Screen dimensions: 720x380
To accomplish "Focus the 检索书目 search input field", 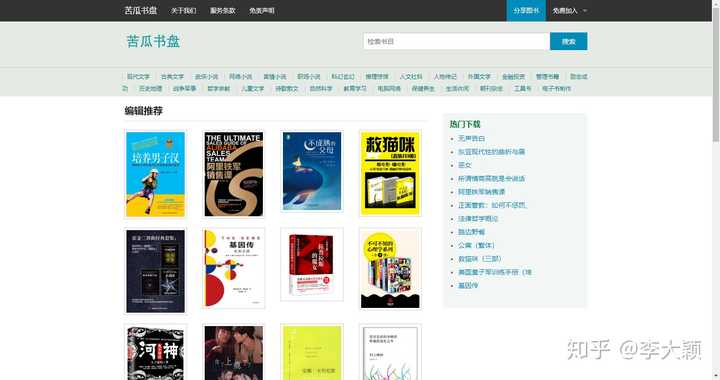I will [456, 41].
